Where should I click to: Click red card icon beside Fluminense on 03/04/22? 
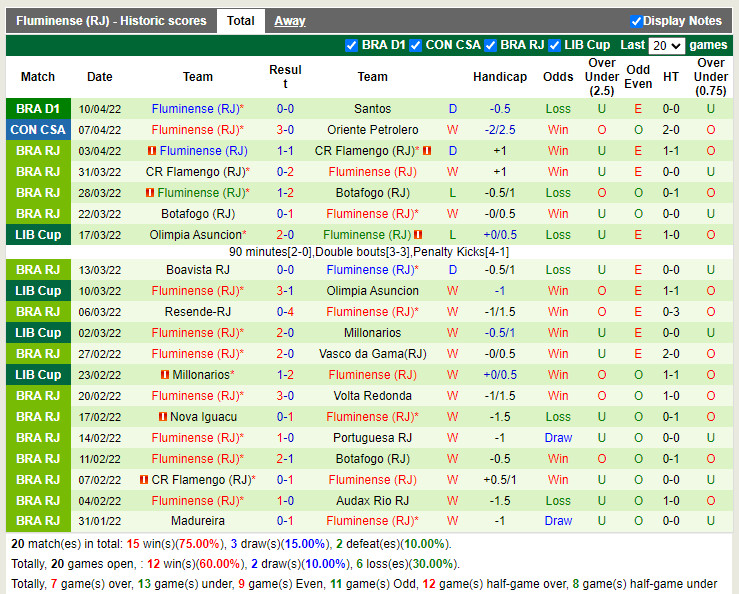(x=152, y=151)
